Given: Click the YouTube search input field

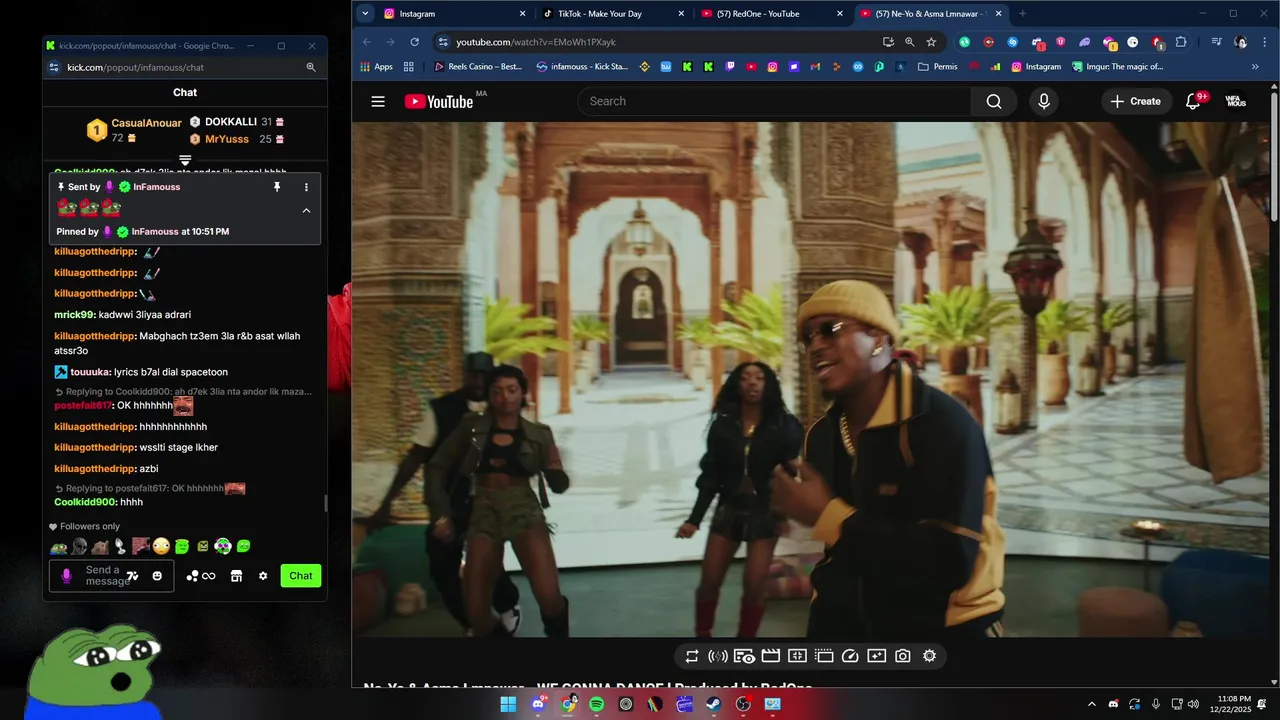Looking at the screenshot, I should tap(773, 101).
